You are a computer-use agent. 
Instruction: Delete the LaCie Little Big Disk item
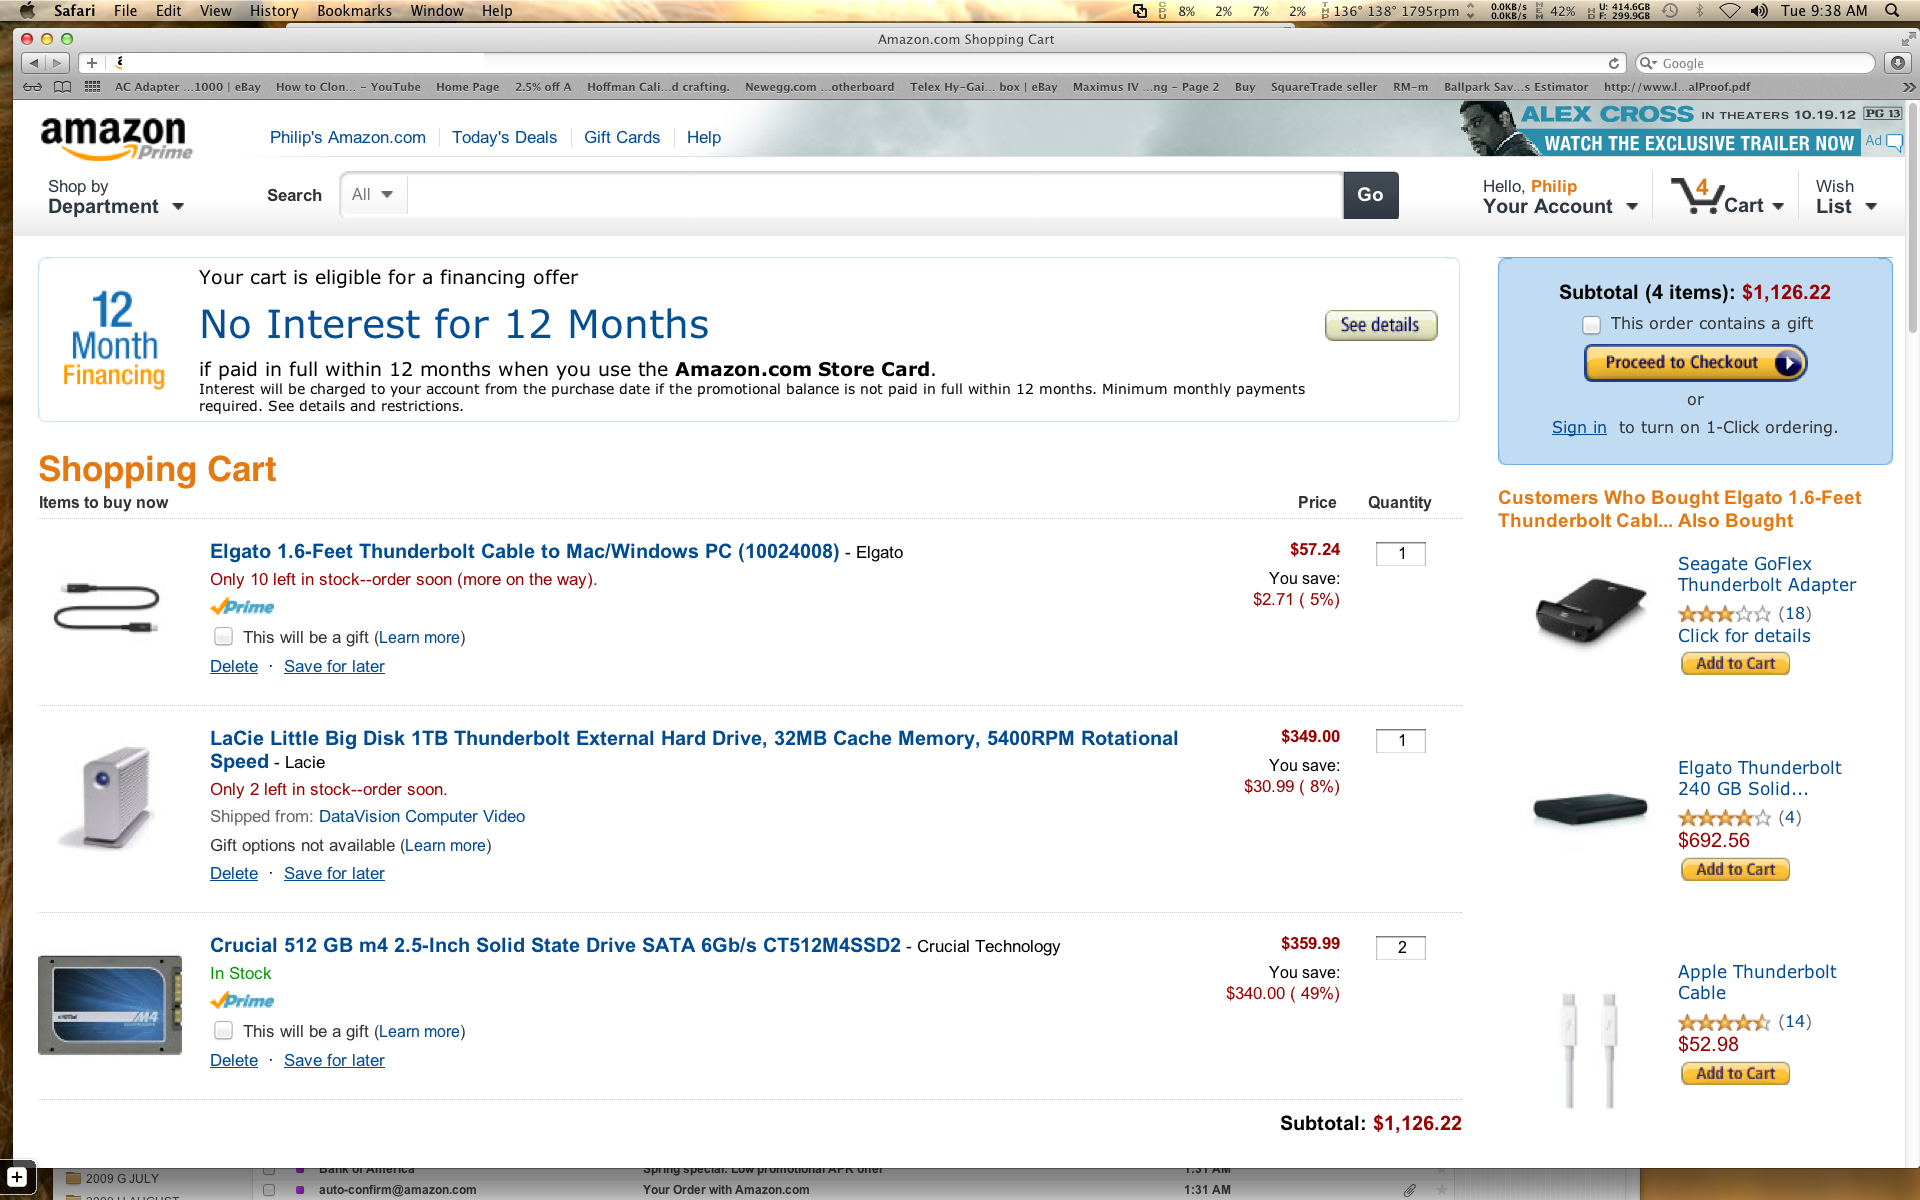[234, 873]
